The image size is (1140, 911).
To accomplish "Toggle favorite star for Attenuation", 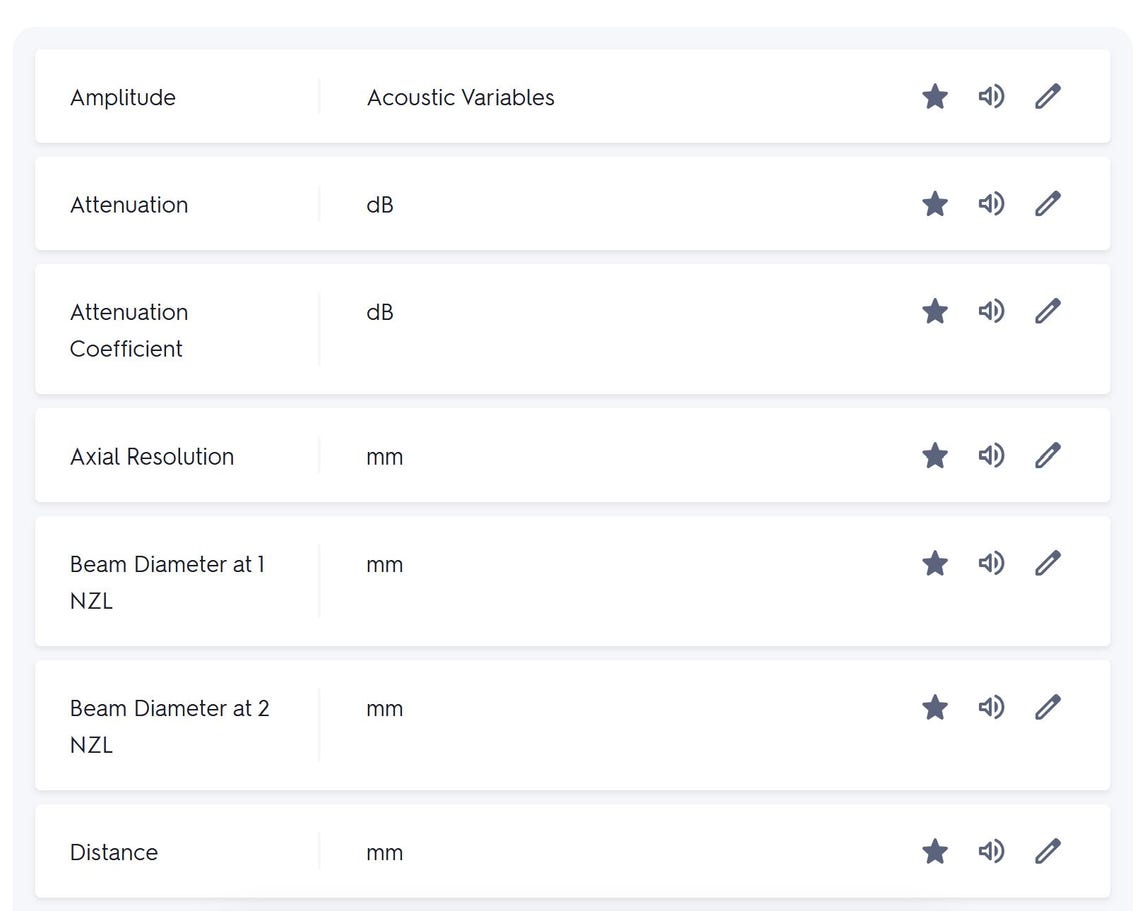I will (934, 203).
